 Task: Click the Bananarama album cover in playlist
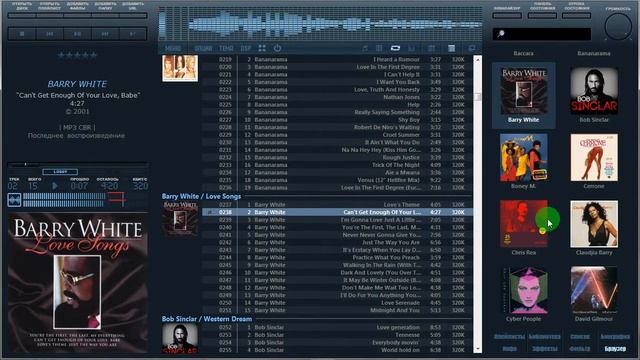point(180,68)
